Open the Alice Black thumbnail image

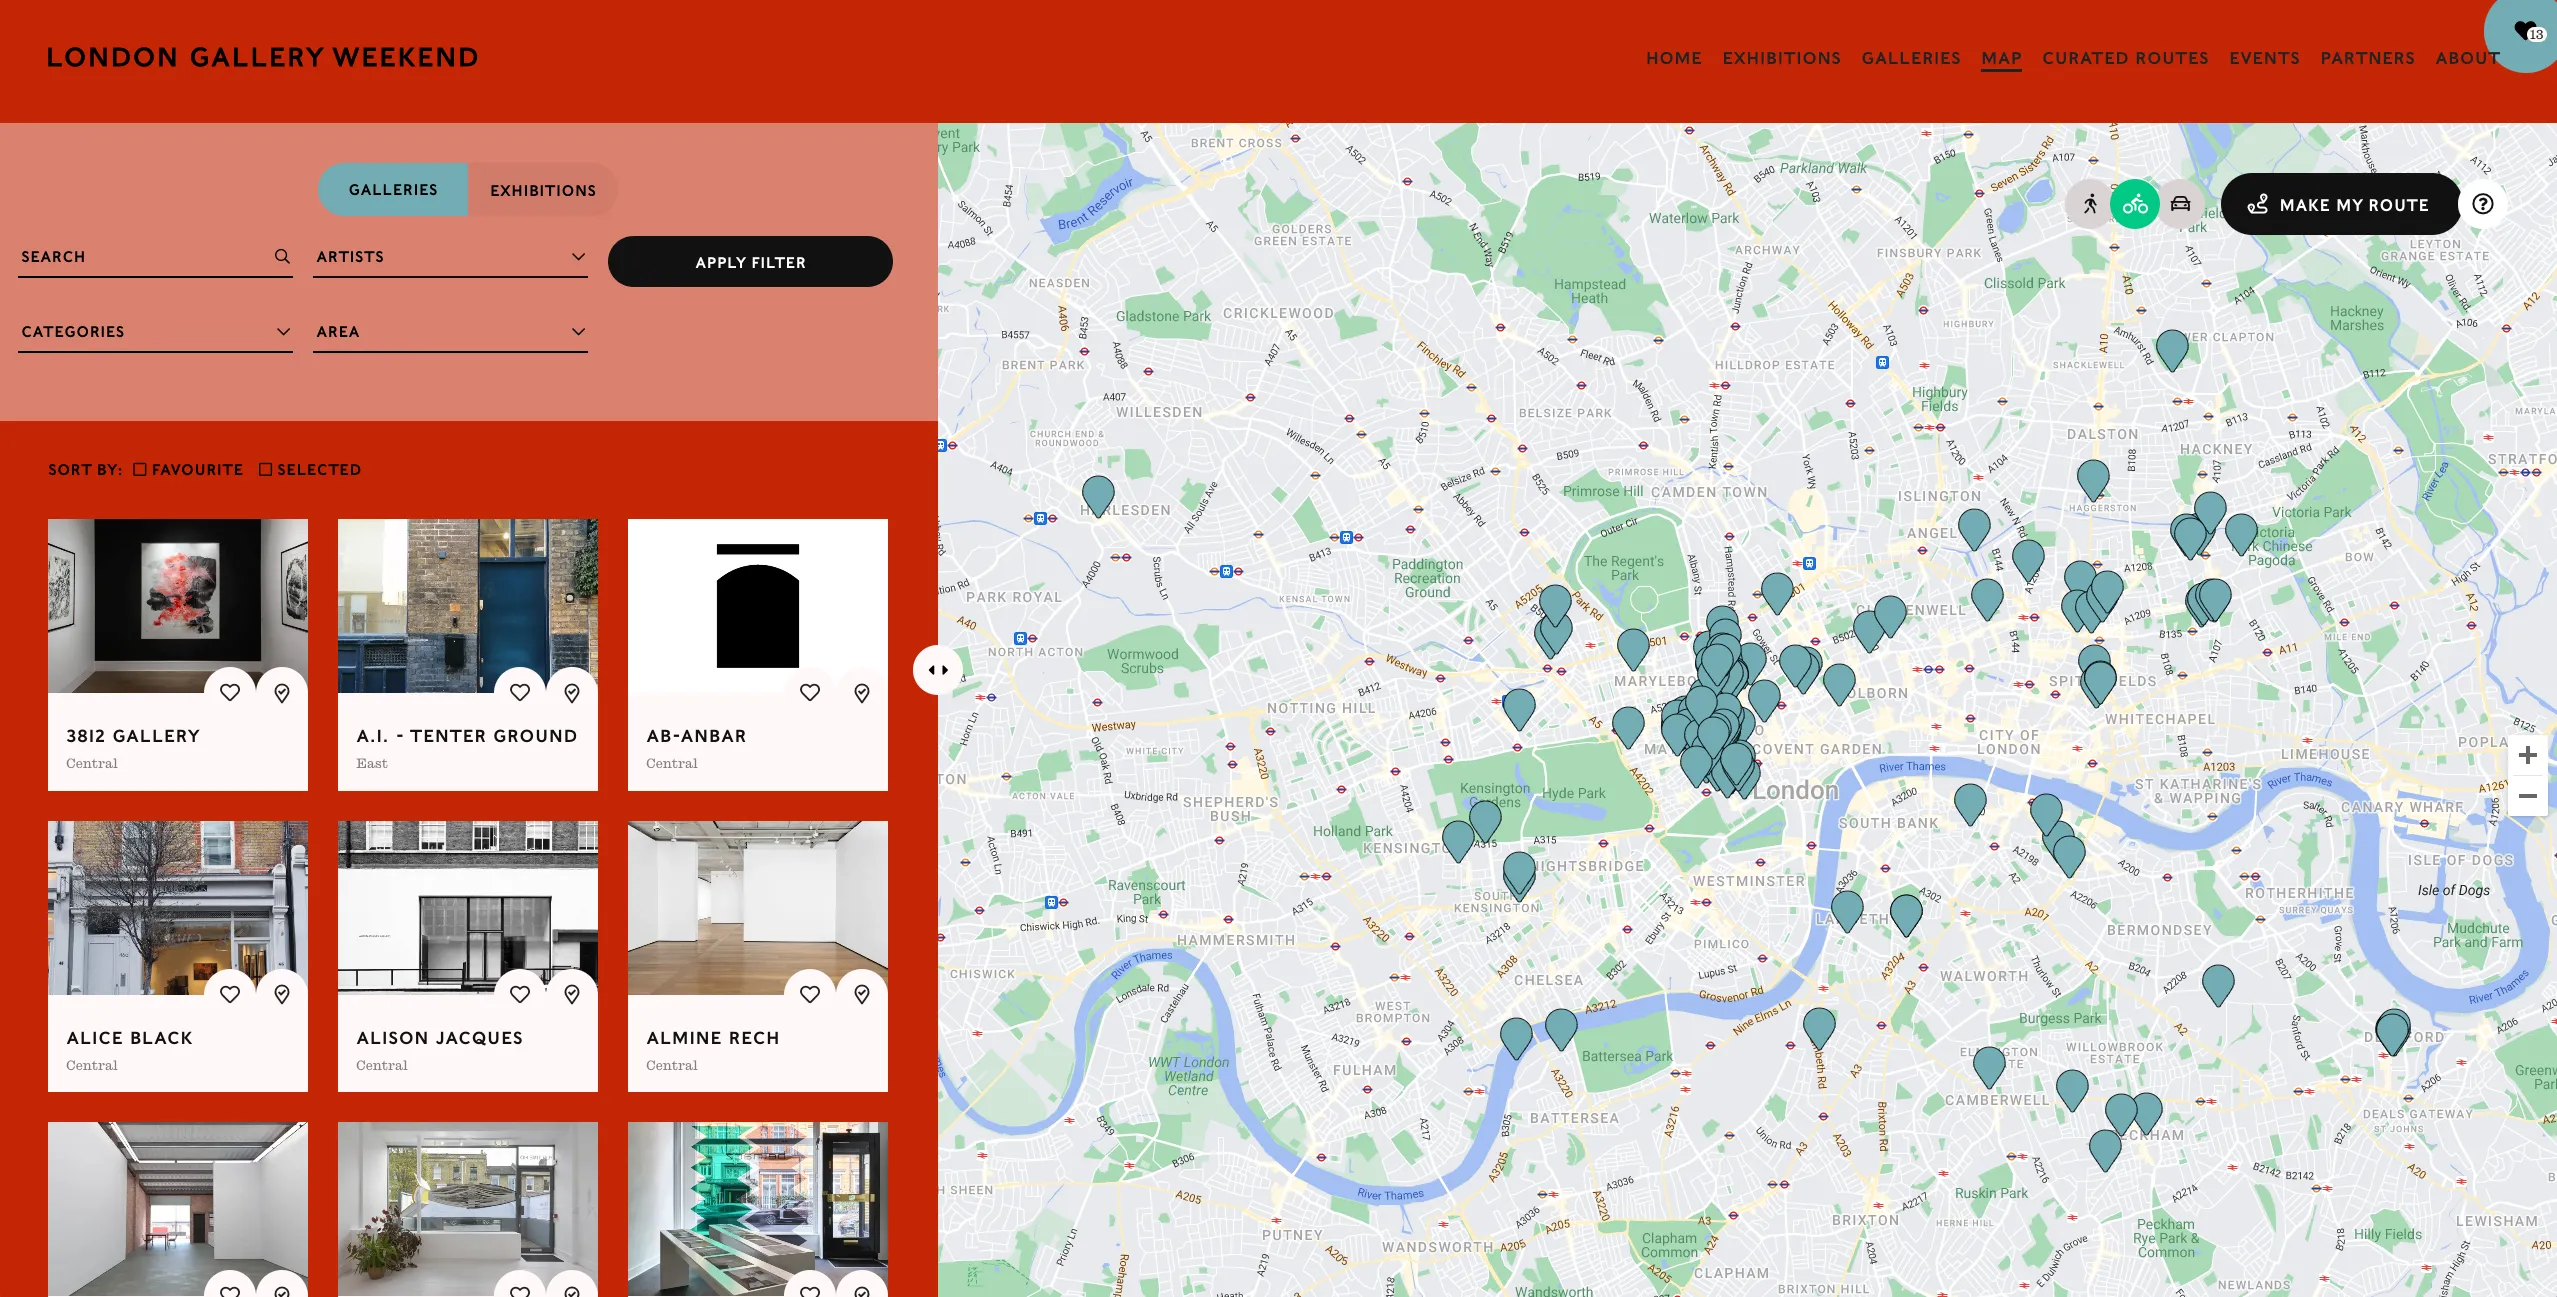click(x=178, y=908)
